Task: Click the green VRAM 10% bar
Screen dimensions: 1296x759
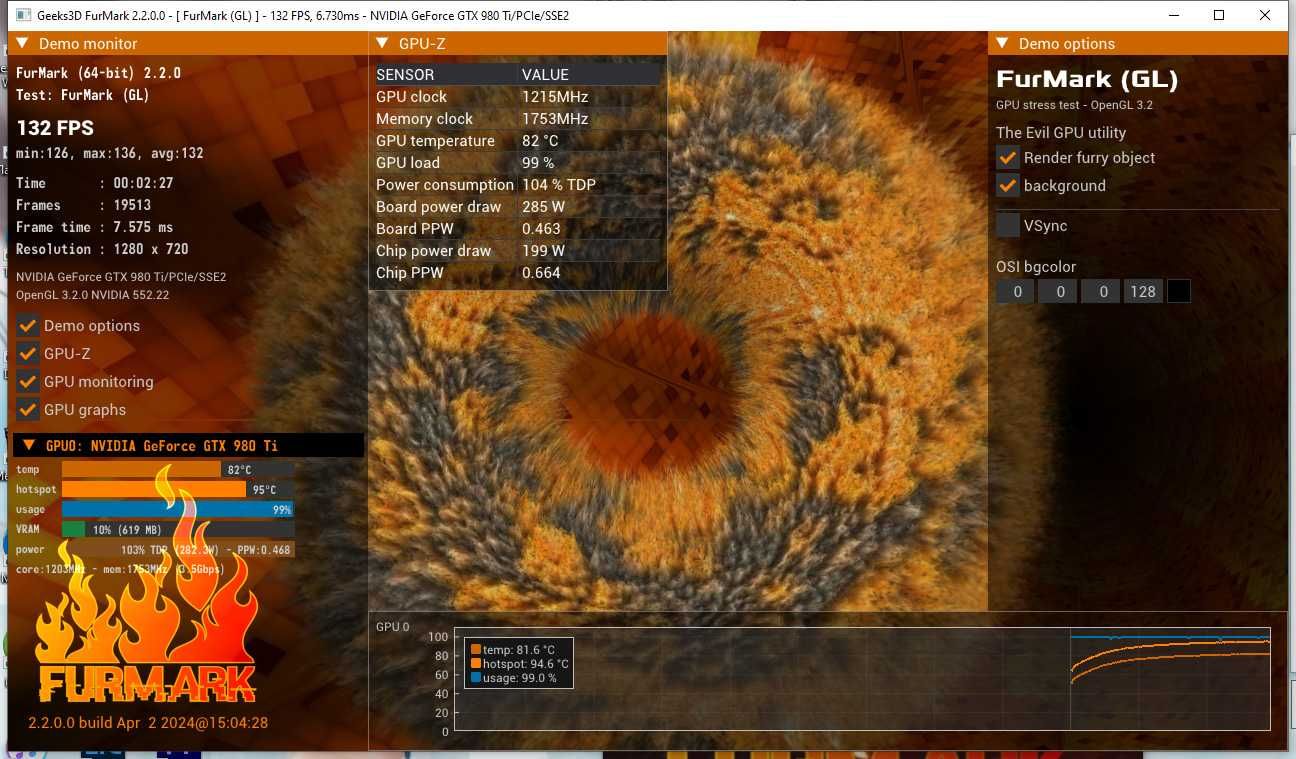Action: tap(74, 530)
